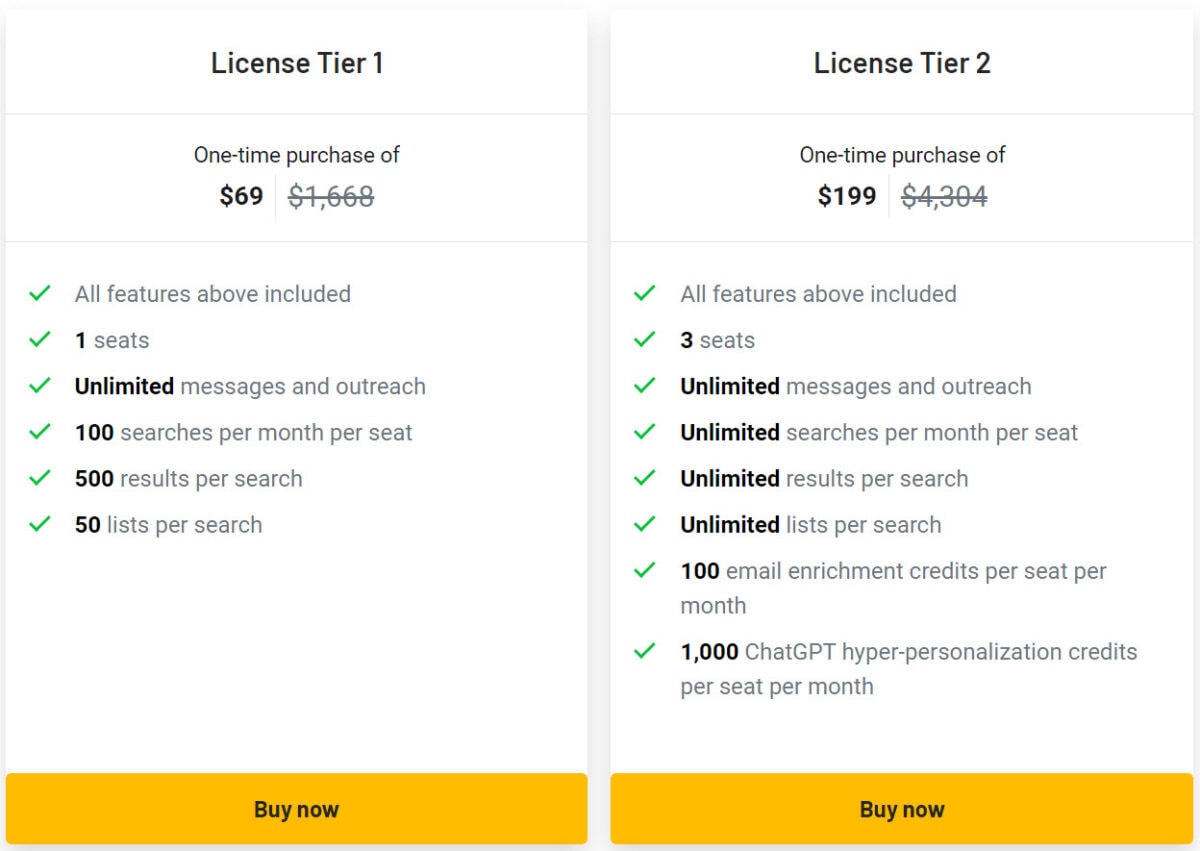Viewport: 1200px width, 851px height.
Task: Click the green check beside "3 seats" in Tier 2
Action: pyautogui.click(x=645, y=340)
